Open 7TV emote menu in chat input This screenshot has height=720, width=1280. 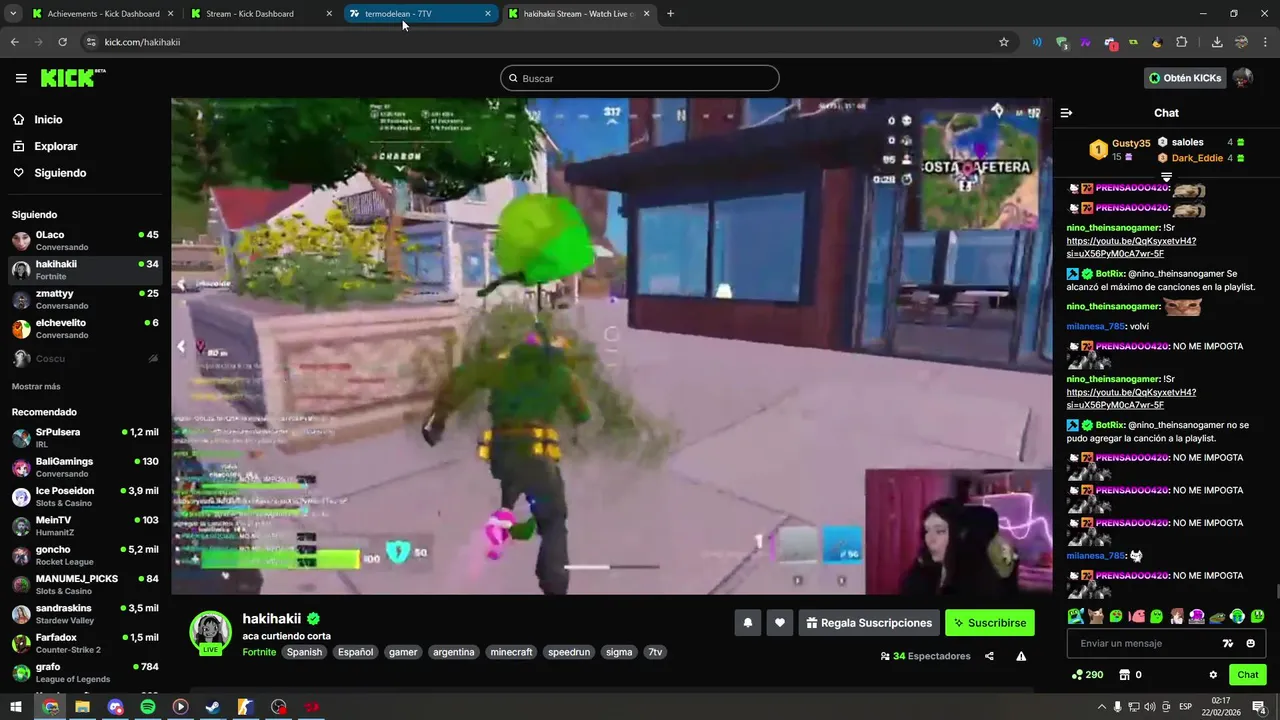(x=1229, y=644)
